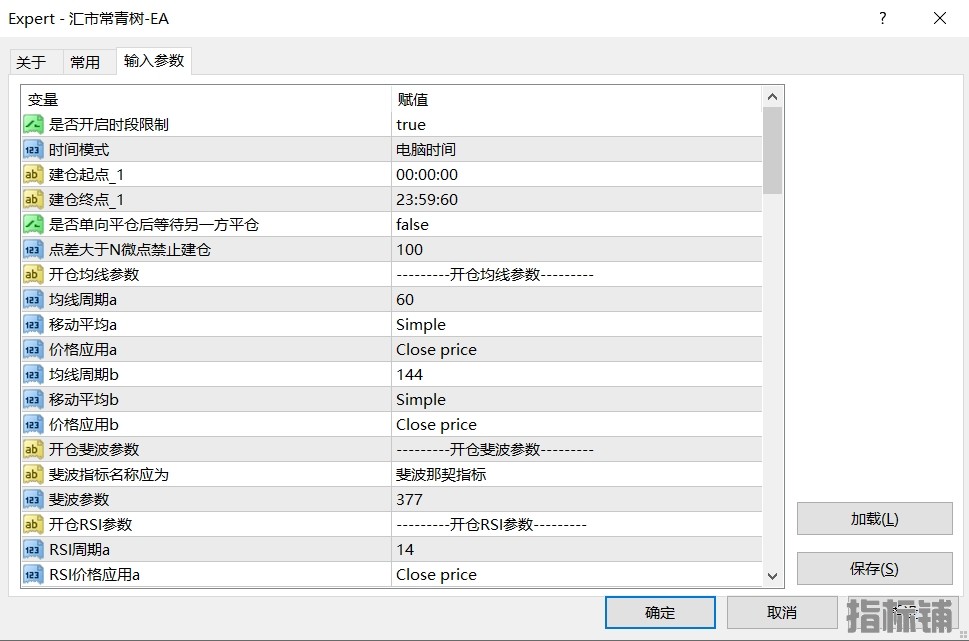Click the value 14 for RSI周期a
The height and width of the screenshot is (641, 969).
point(577,550)
